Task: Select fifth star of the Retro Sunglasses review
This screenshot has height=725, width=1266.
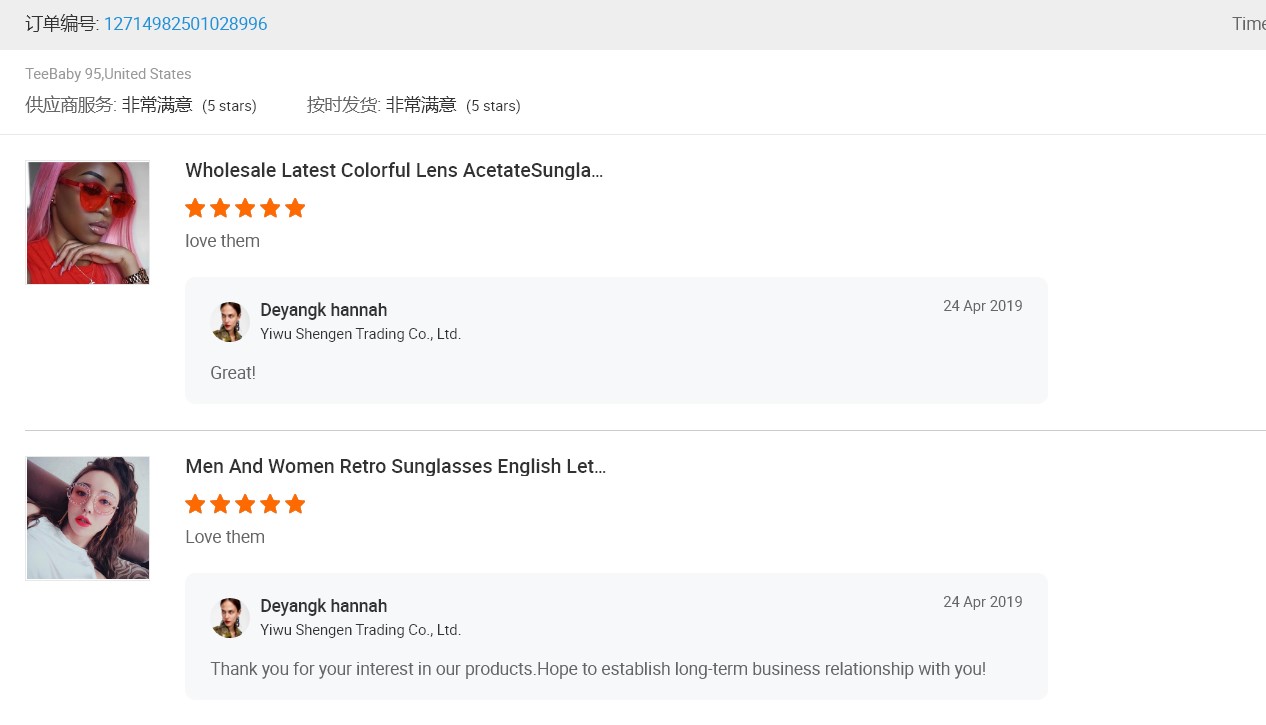Action: (295, 504)
